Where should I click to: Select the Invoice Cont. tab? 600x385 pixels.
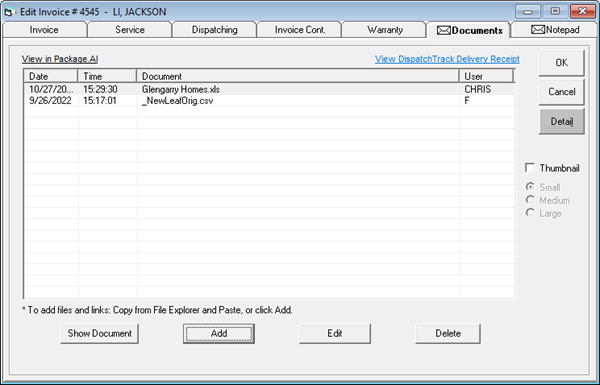click(300, 30)
